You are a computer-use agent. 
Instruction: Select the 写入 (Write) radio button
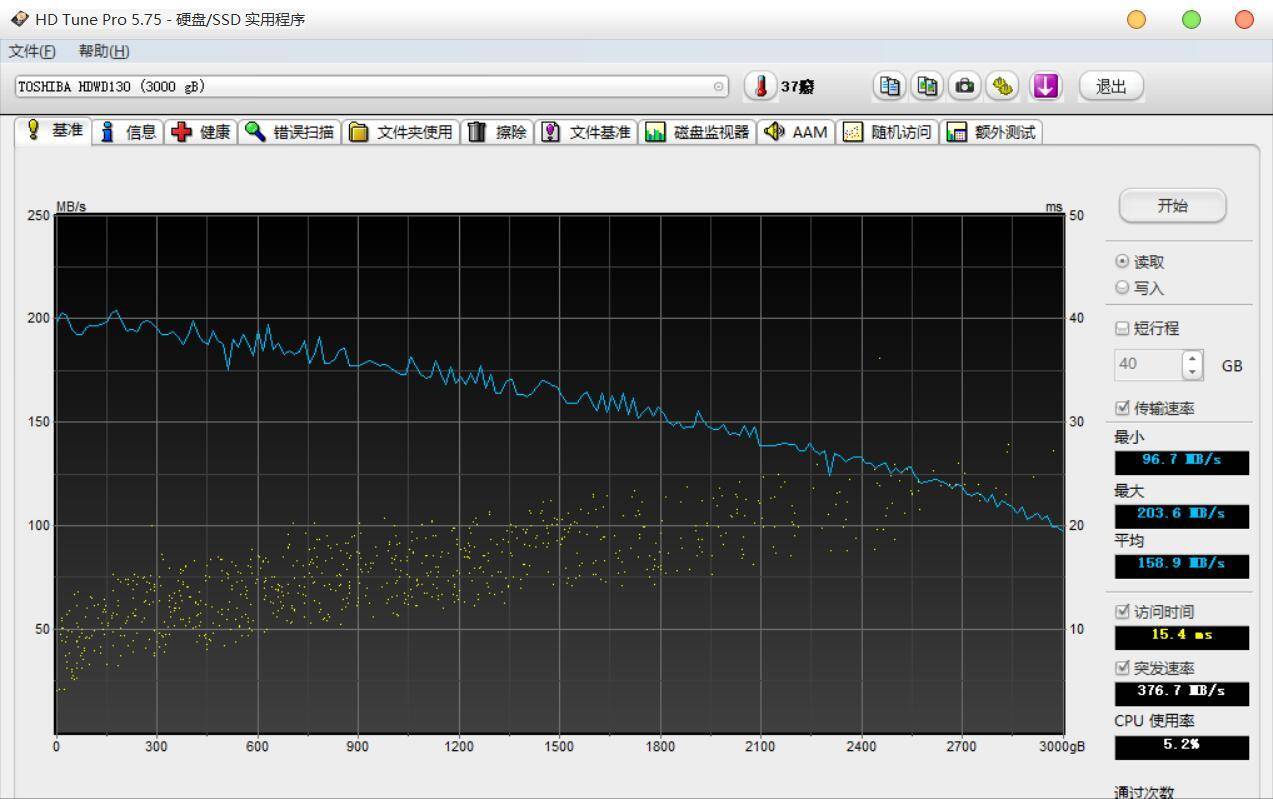click(x=1122, y=288)
